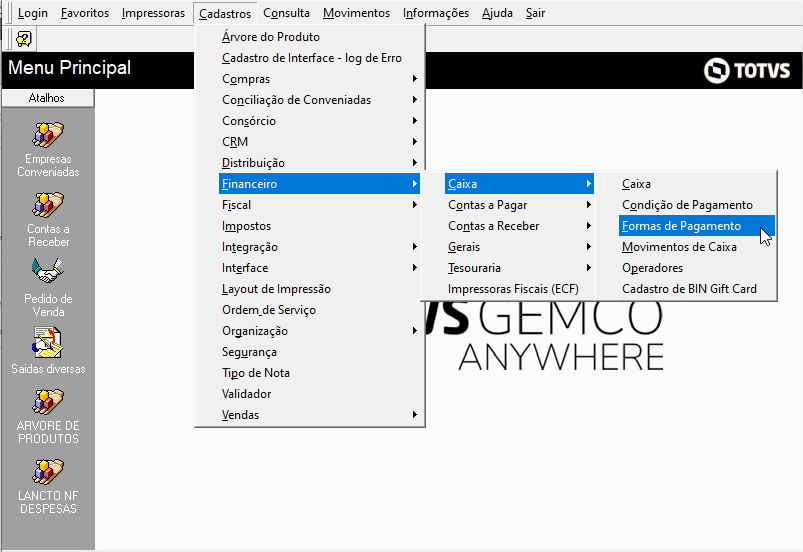Open Saidas diversas shortcut icon
This screenshot has width=803, height=552.
[x=48, y=342]
